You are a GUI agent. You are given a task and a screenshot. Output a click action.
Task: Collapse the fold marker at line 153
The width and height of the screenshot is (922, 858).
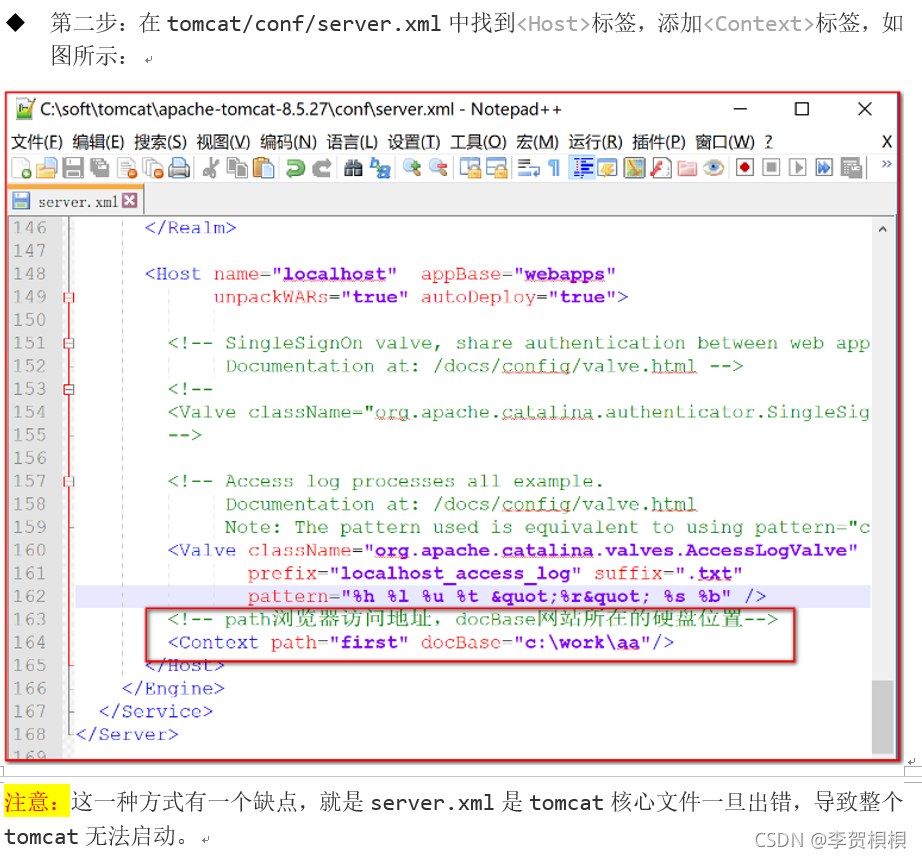click(x=69, y=389)
